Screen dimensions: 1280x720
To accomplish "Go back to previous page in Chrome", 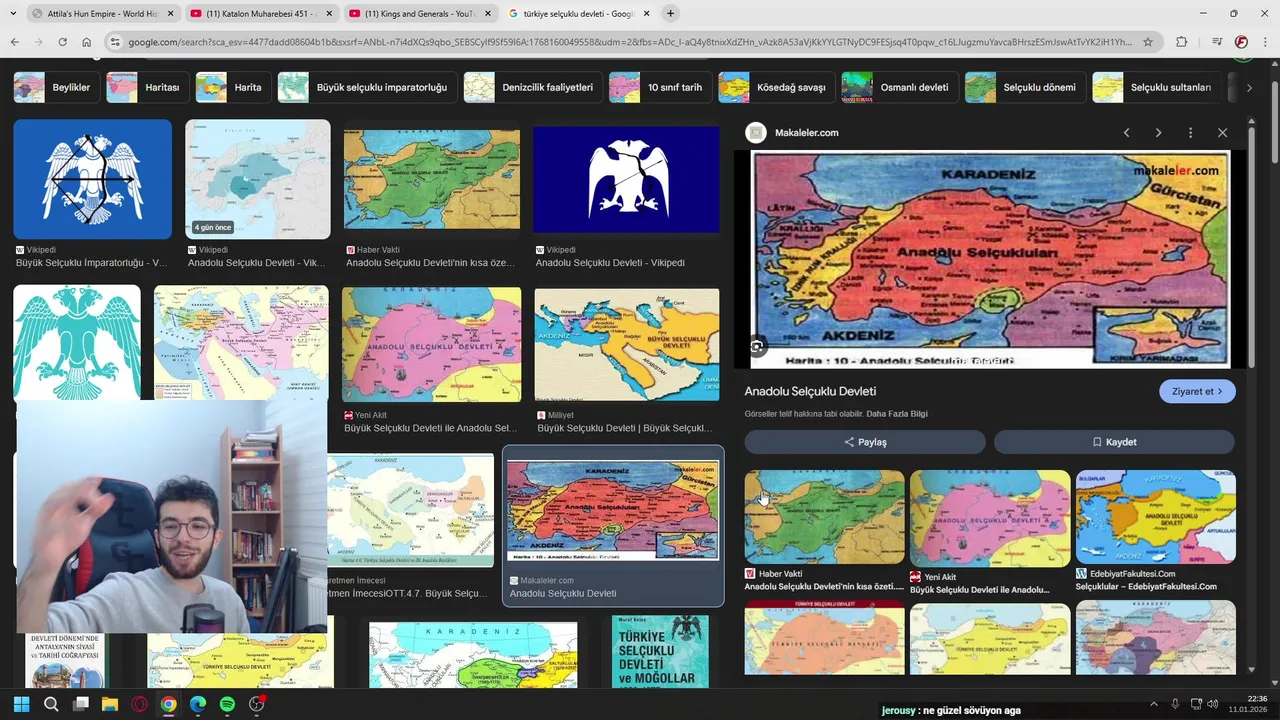I will (x=14, y=42).
